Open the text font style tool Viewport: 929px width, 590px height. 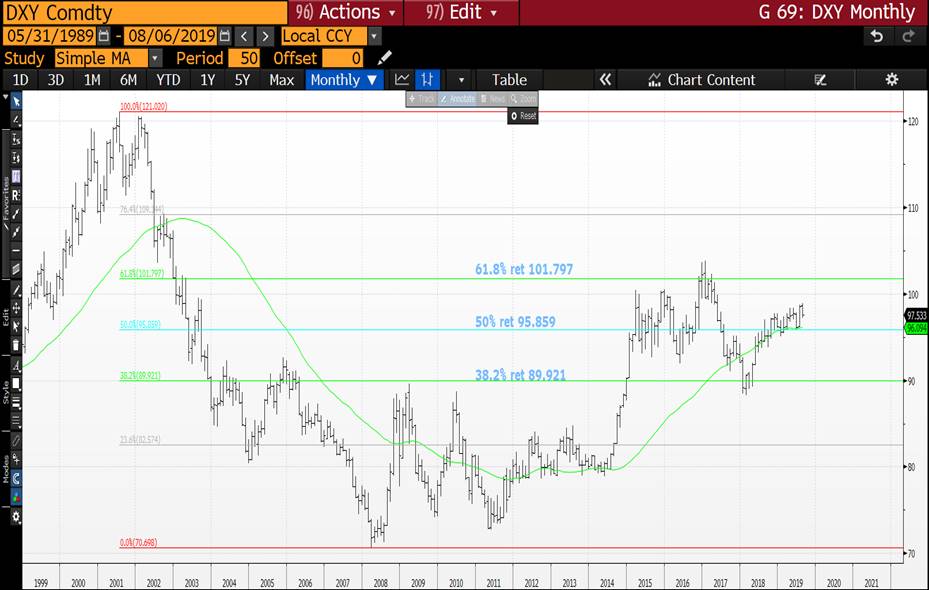coord(16,365)
